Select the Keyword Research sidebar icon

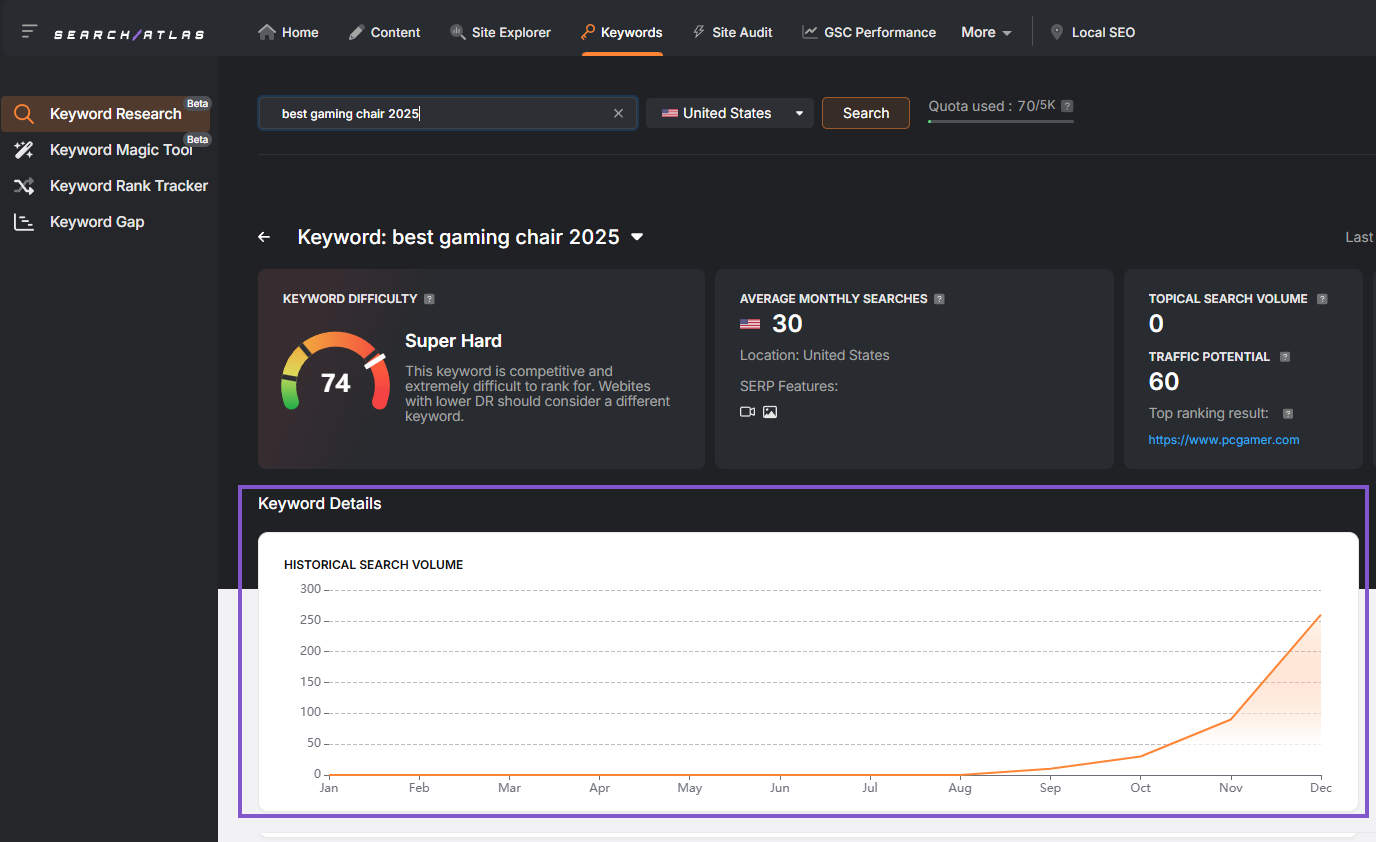24,113
